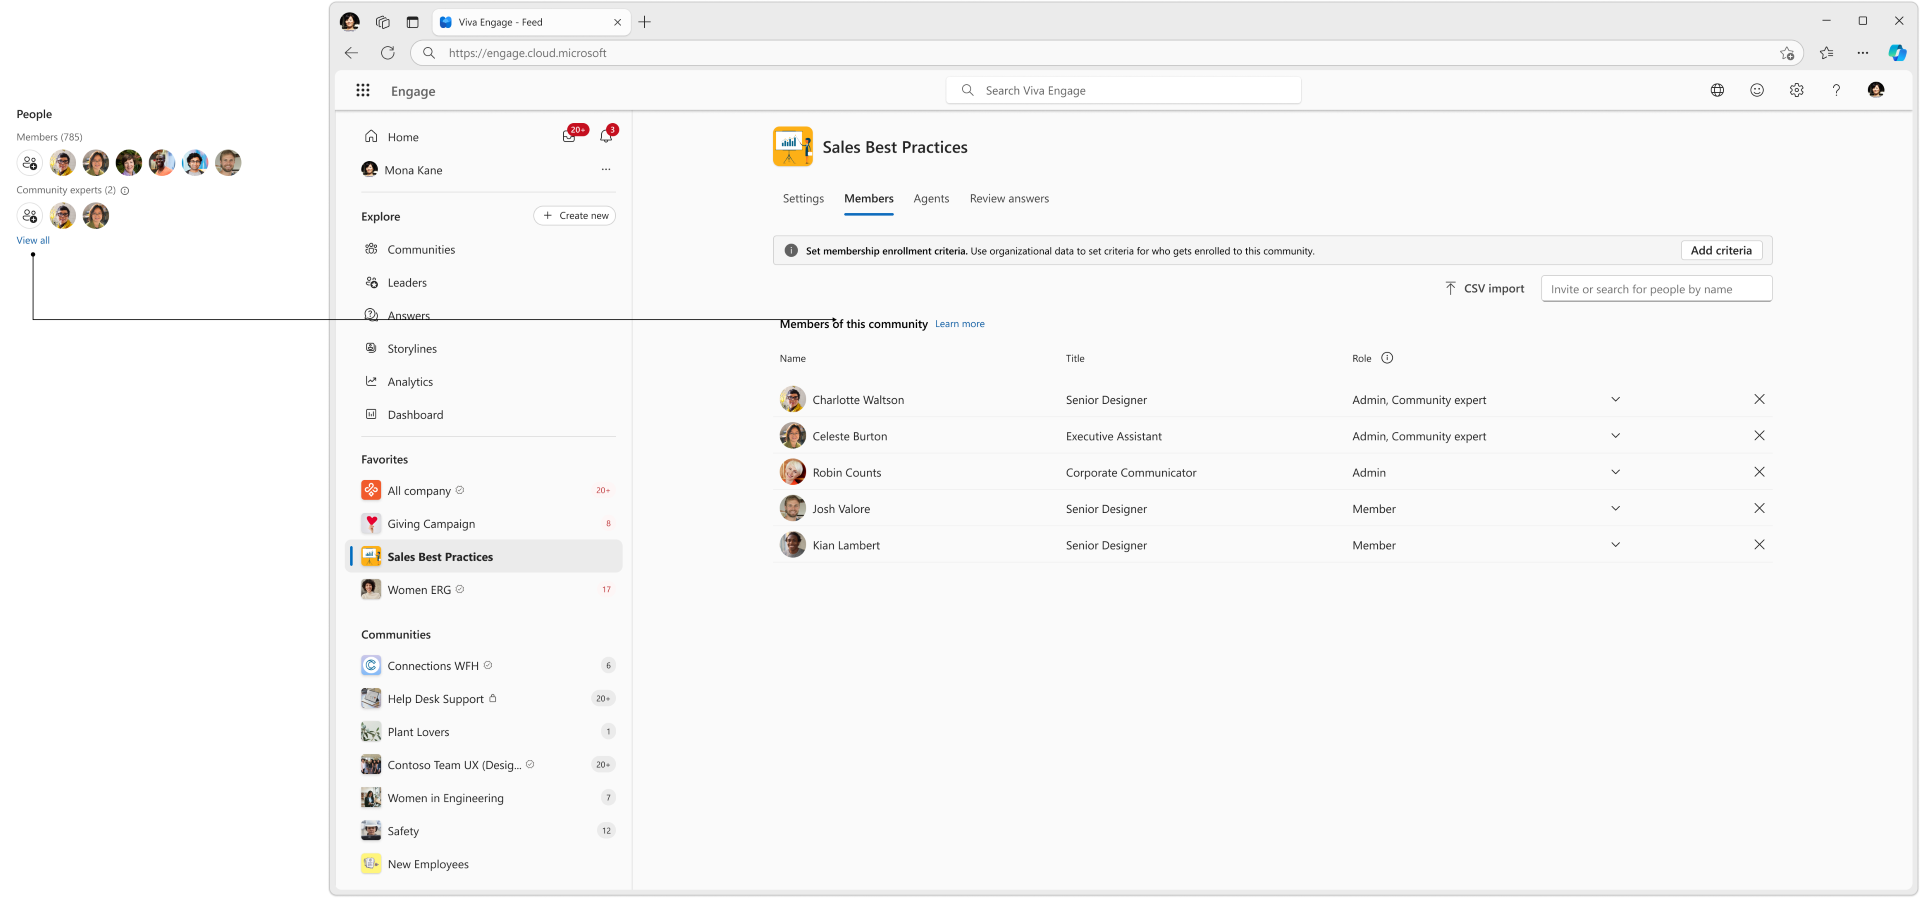Select the Members tab

(x=869, y=198)
